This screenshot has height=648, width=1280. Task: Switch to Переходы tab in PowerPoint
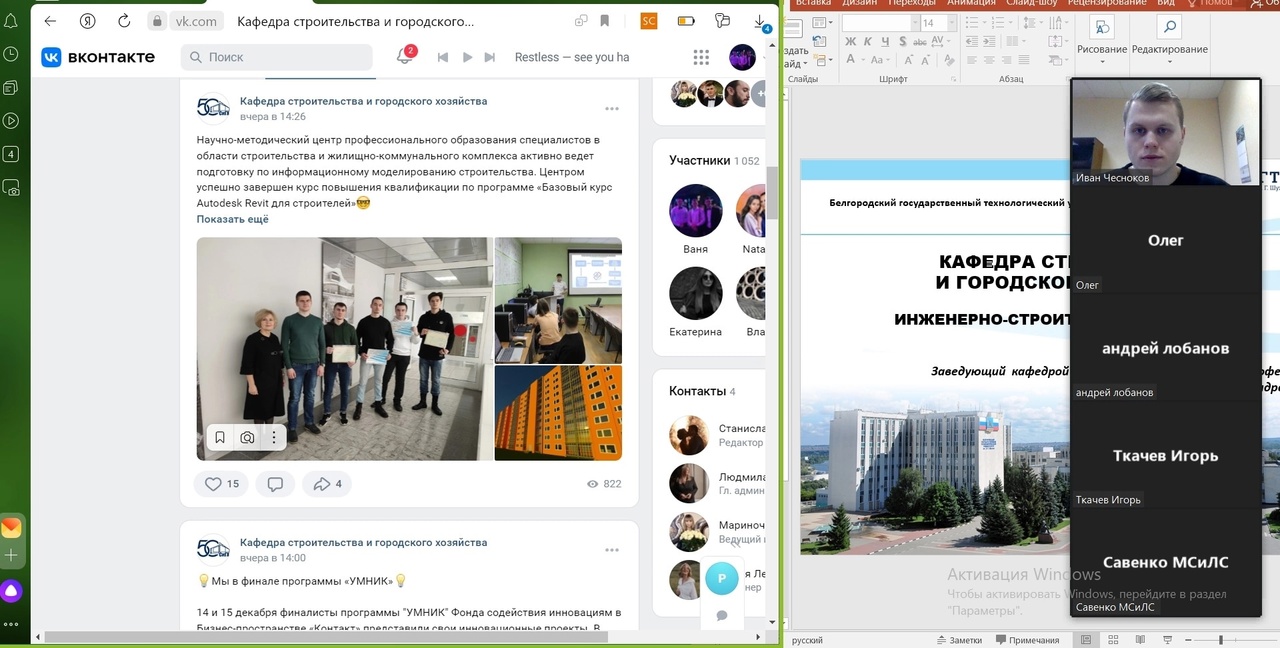[912, 4]
